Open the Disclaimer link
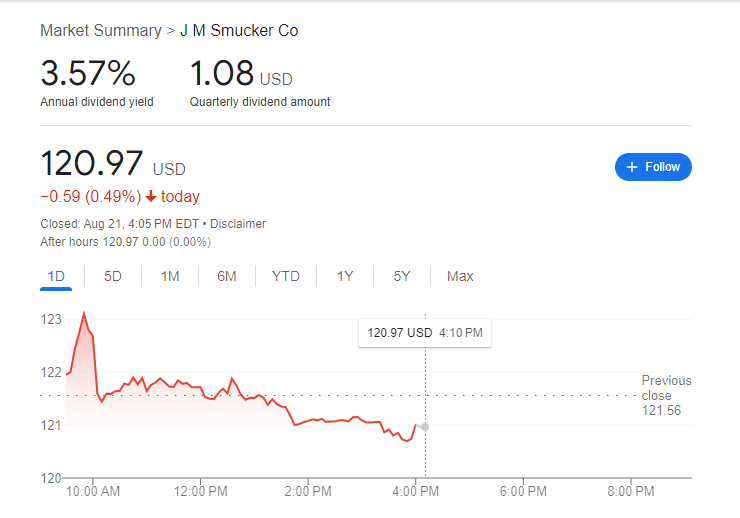The image size is (740, 518). click(238, 224)
